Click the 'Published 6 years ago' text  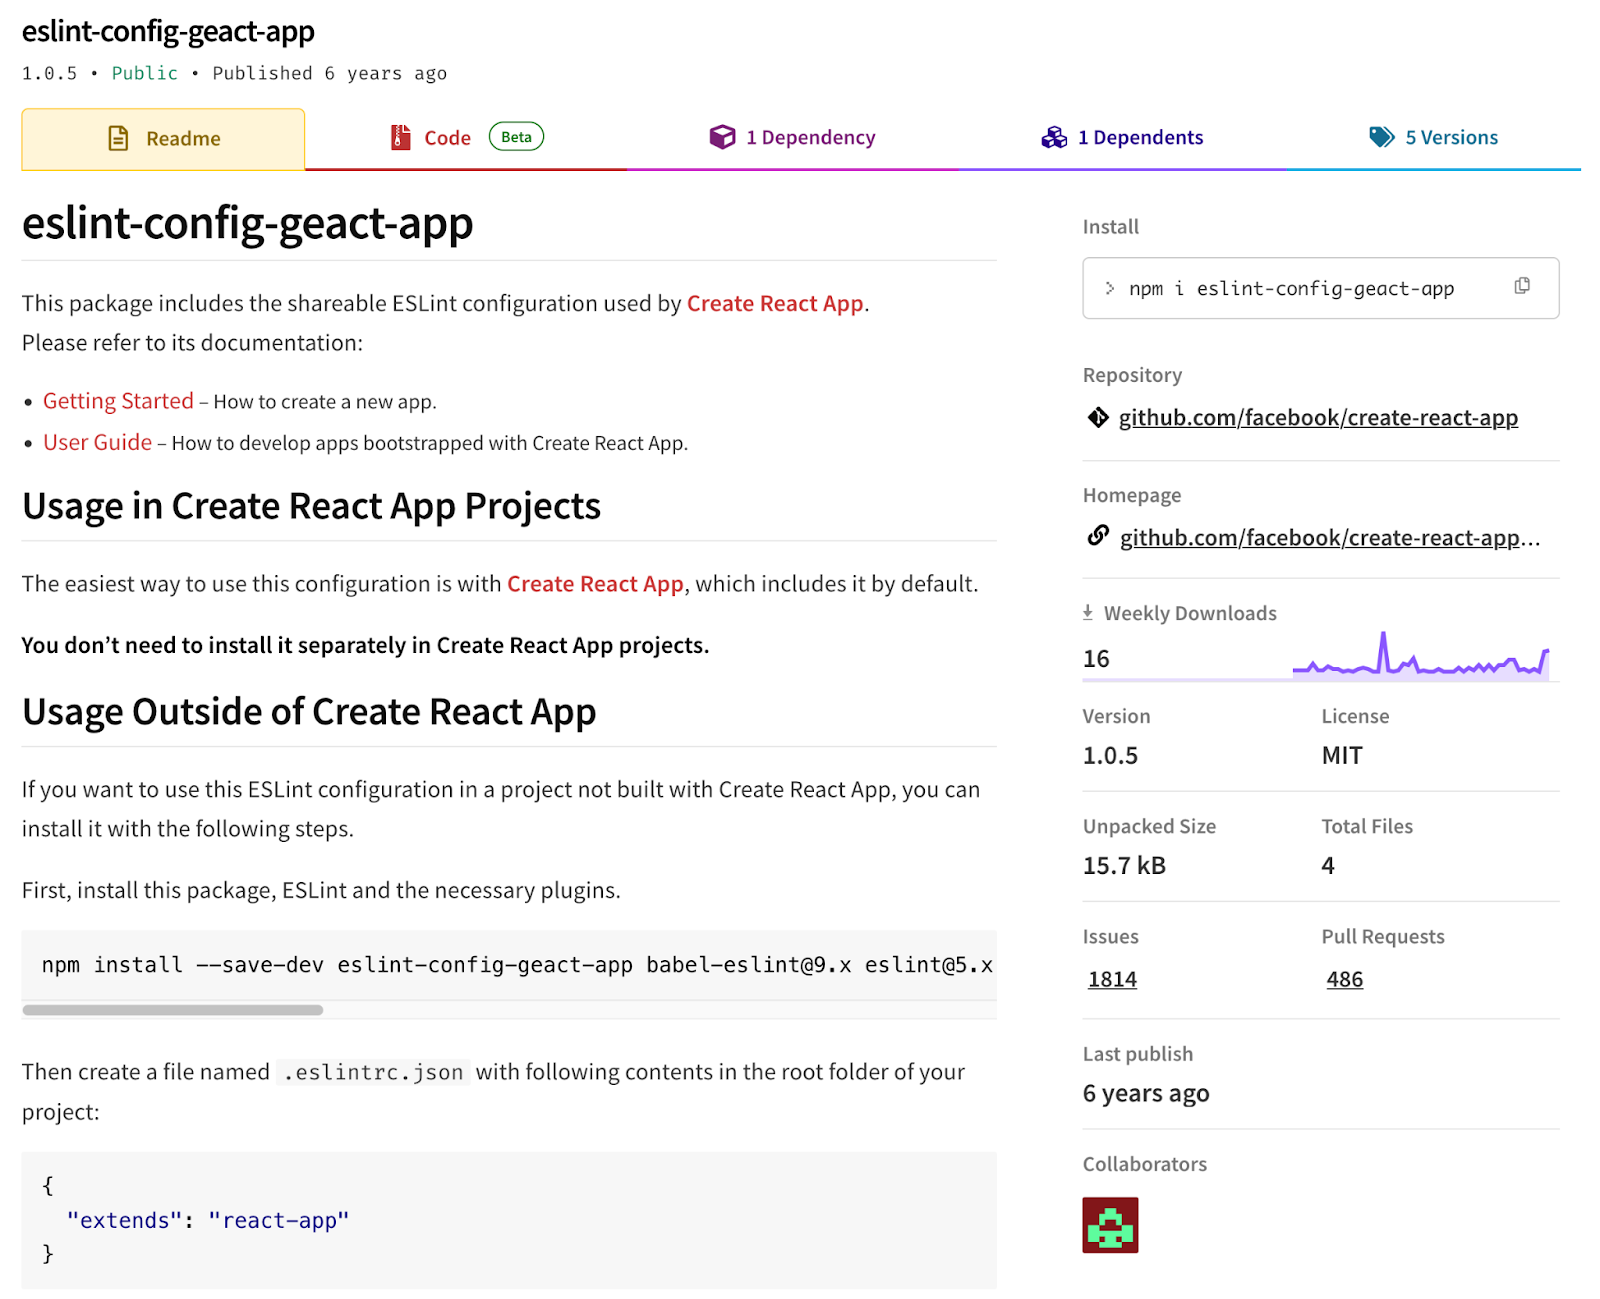[x=330, y=73]
